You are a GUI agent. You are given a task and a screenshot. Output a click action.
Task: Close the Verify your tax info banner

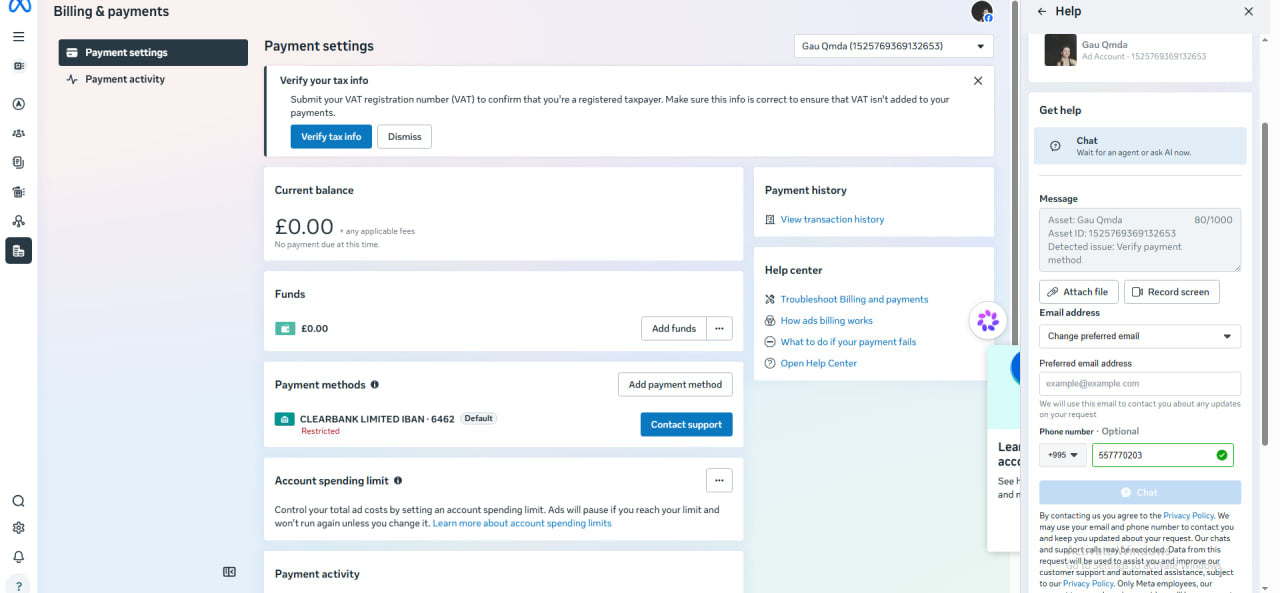click(x=978, y=80)
